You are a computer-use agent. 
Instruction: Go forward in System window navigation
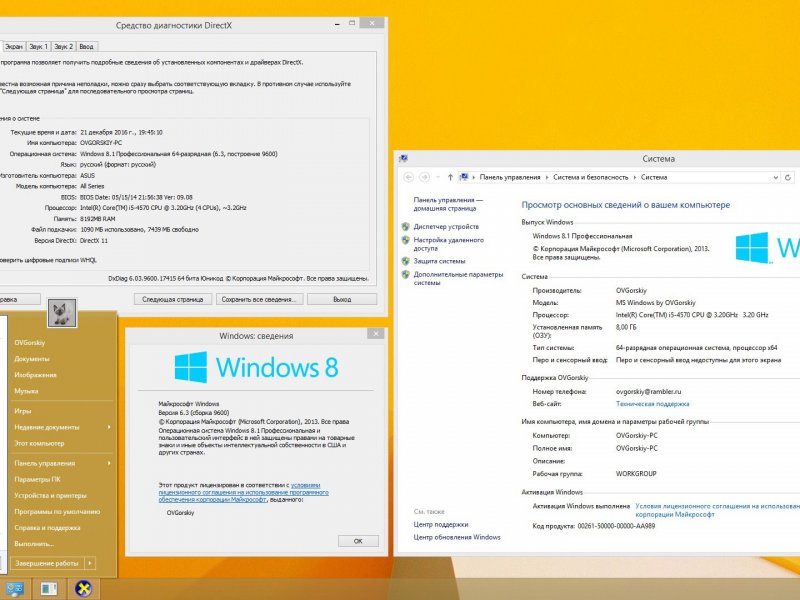click(424, 177)
